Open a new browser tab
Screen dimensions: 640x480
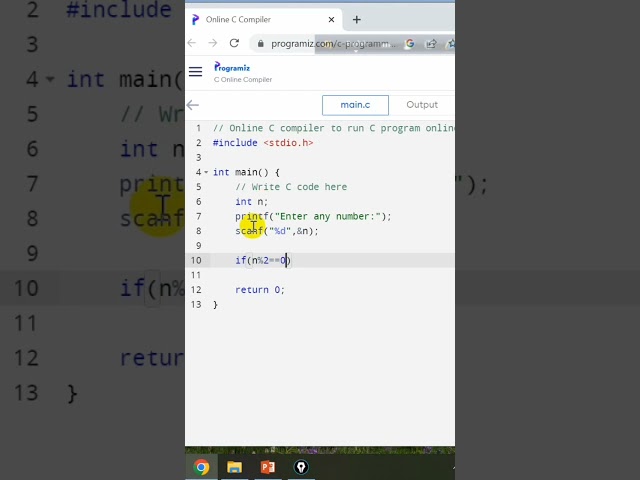[x=357, y=20]
